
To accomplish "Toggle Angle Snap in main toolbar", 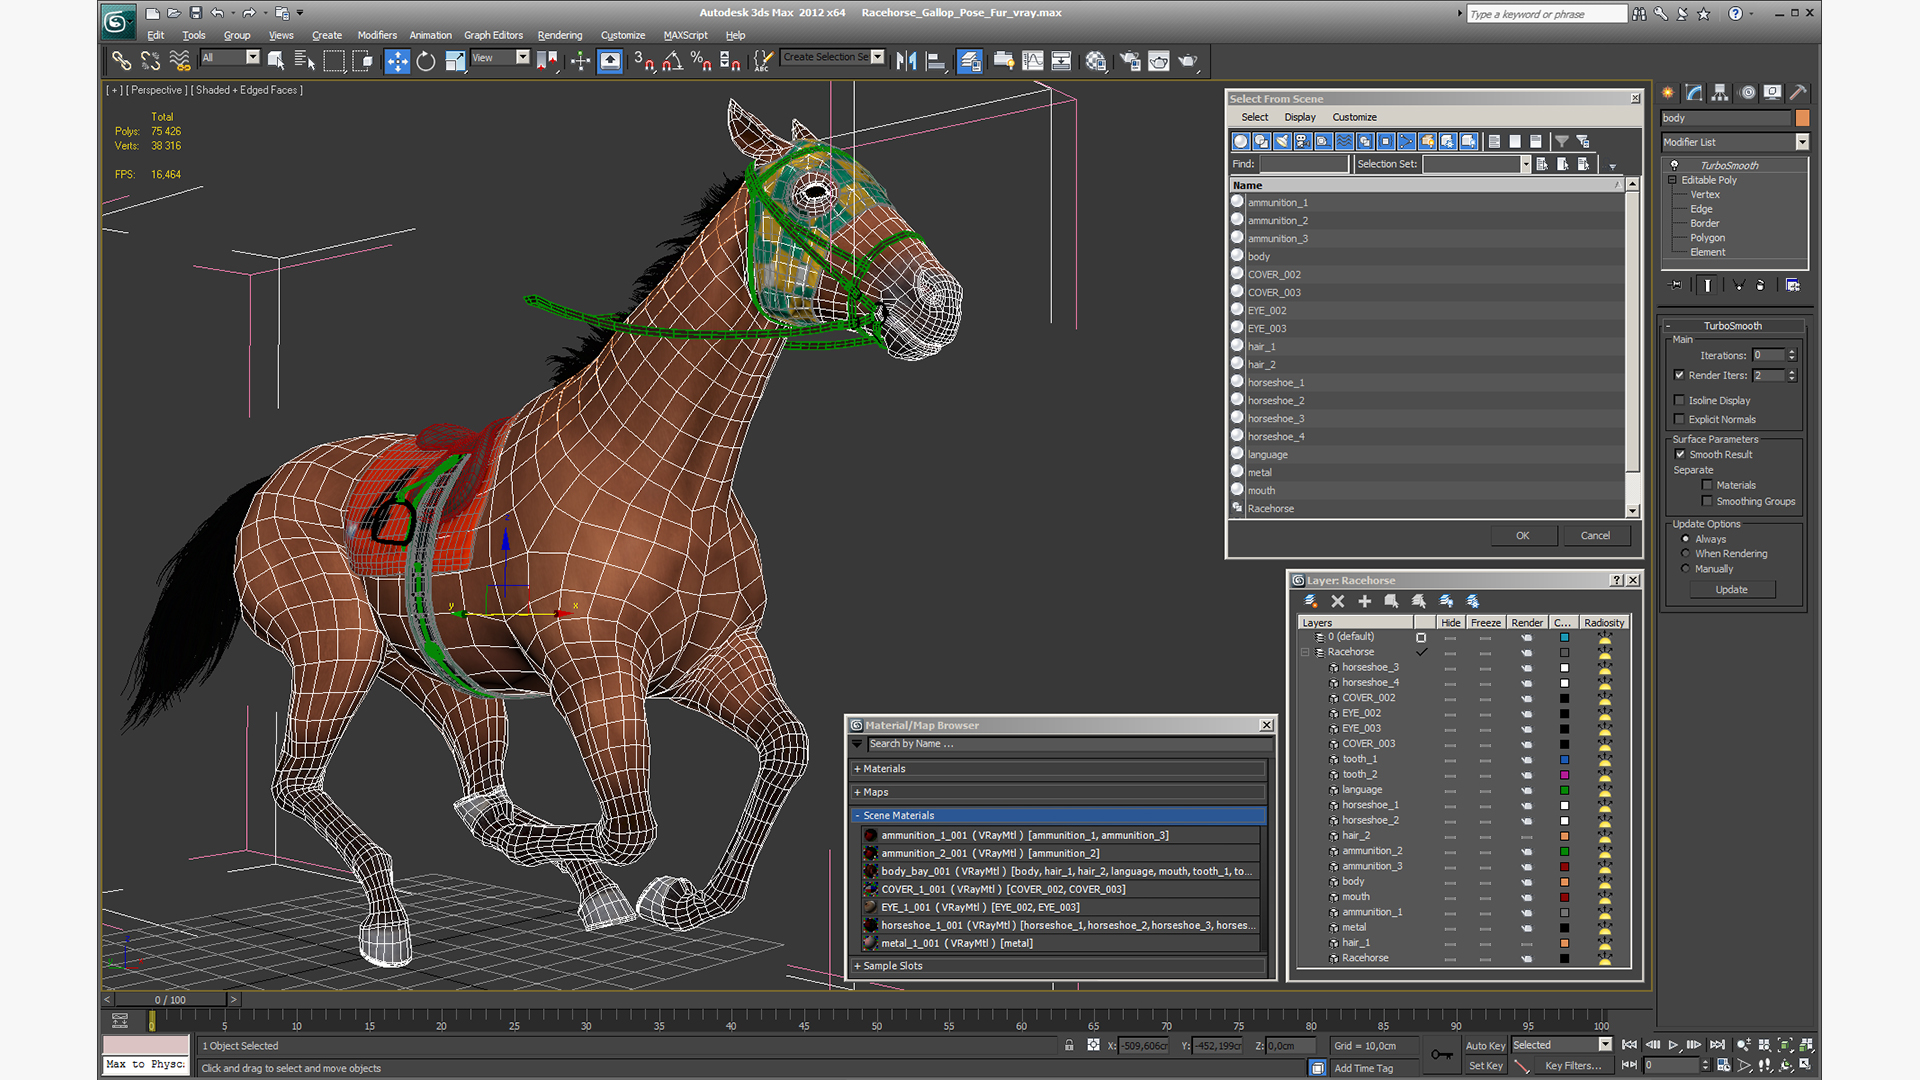I will click(672, 61).
